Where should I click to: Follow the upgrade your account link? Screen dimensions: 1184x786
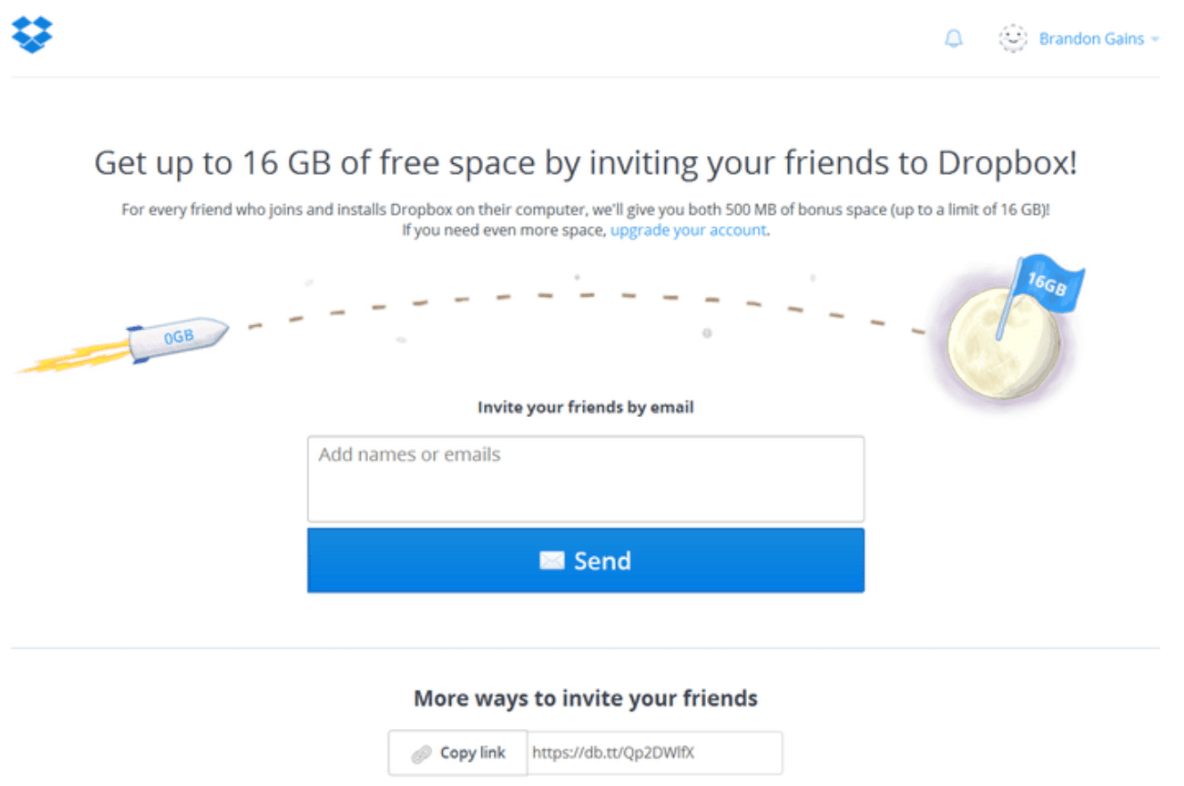coord(688,230)
